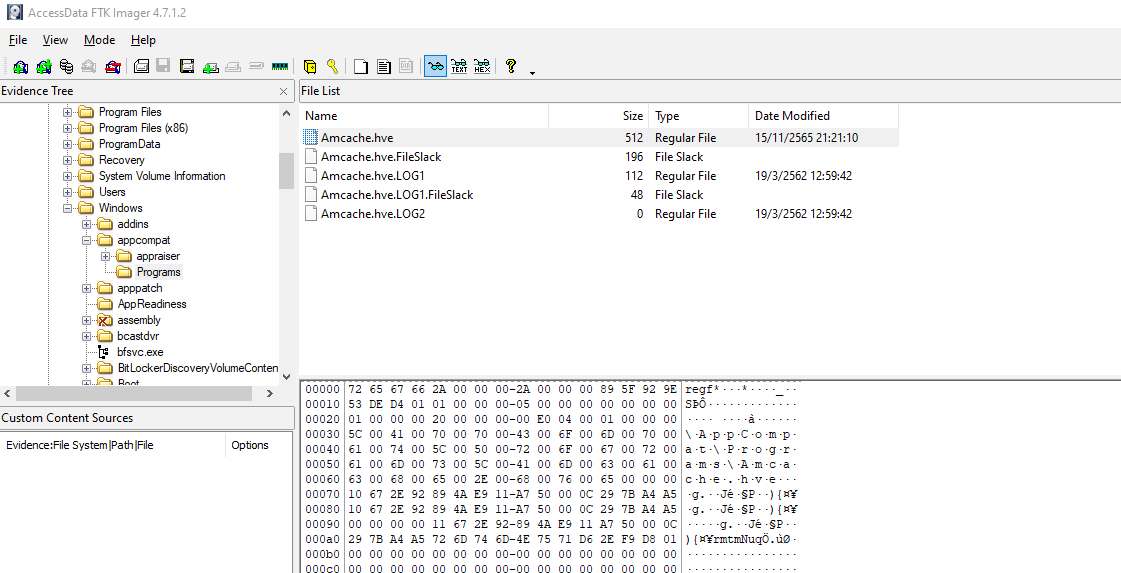Expand the ProgramData folder node

click(x=68, y=144)
